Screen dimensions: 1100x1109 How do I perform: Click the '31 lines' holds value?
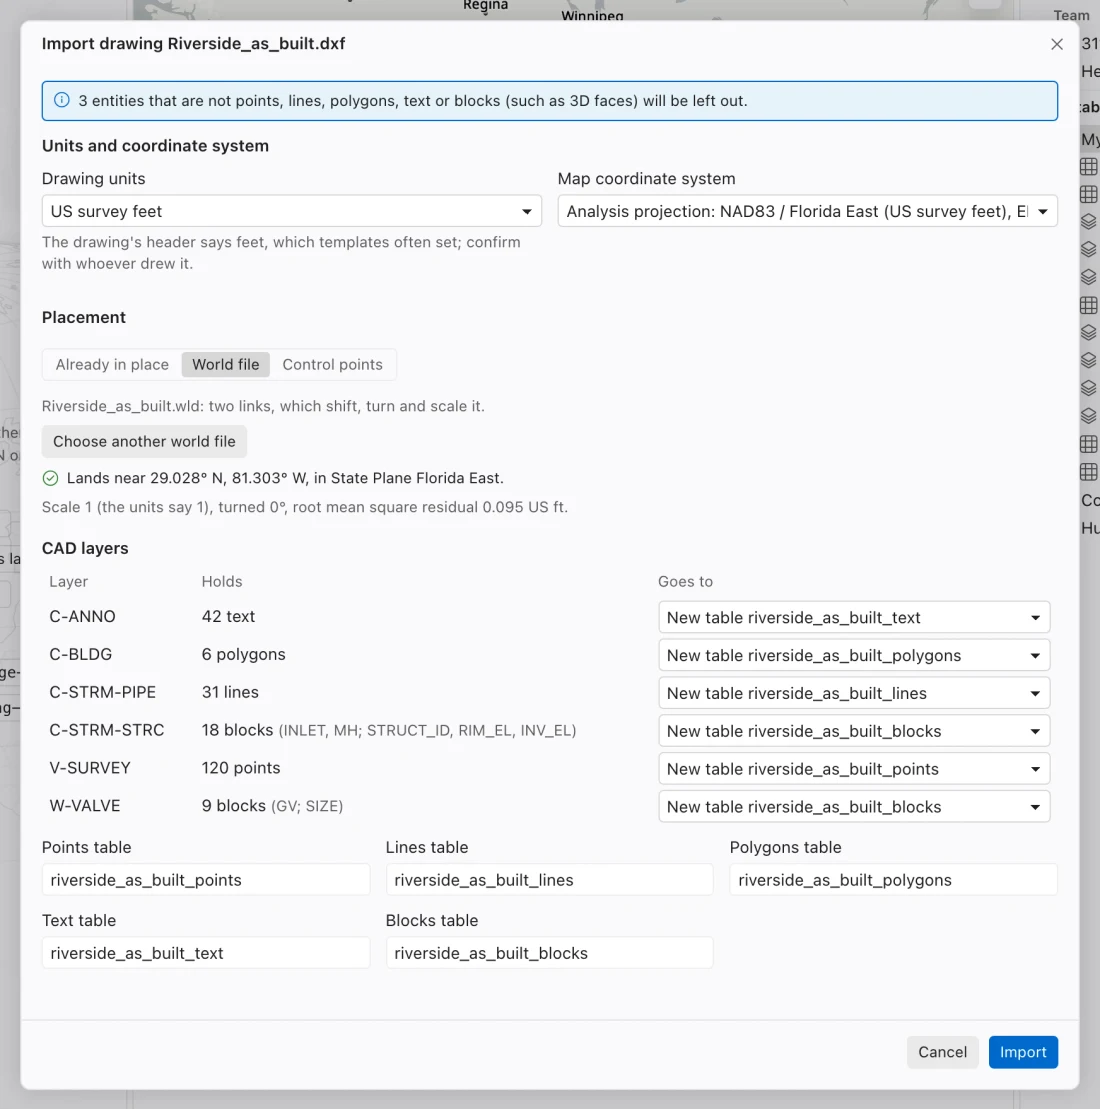point(230,692)
